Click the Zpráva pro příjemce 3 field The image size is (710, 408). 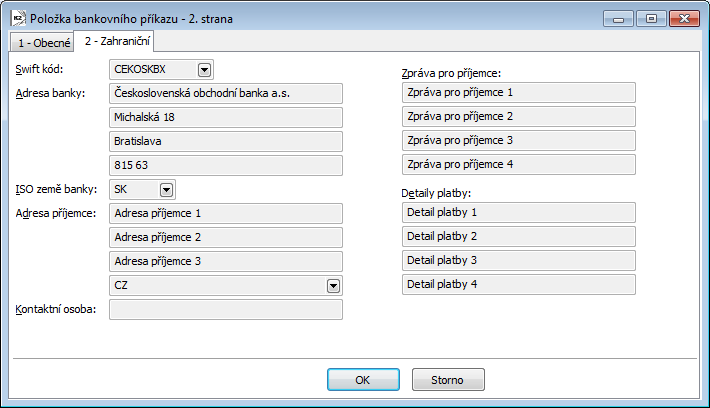point(519,140)
